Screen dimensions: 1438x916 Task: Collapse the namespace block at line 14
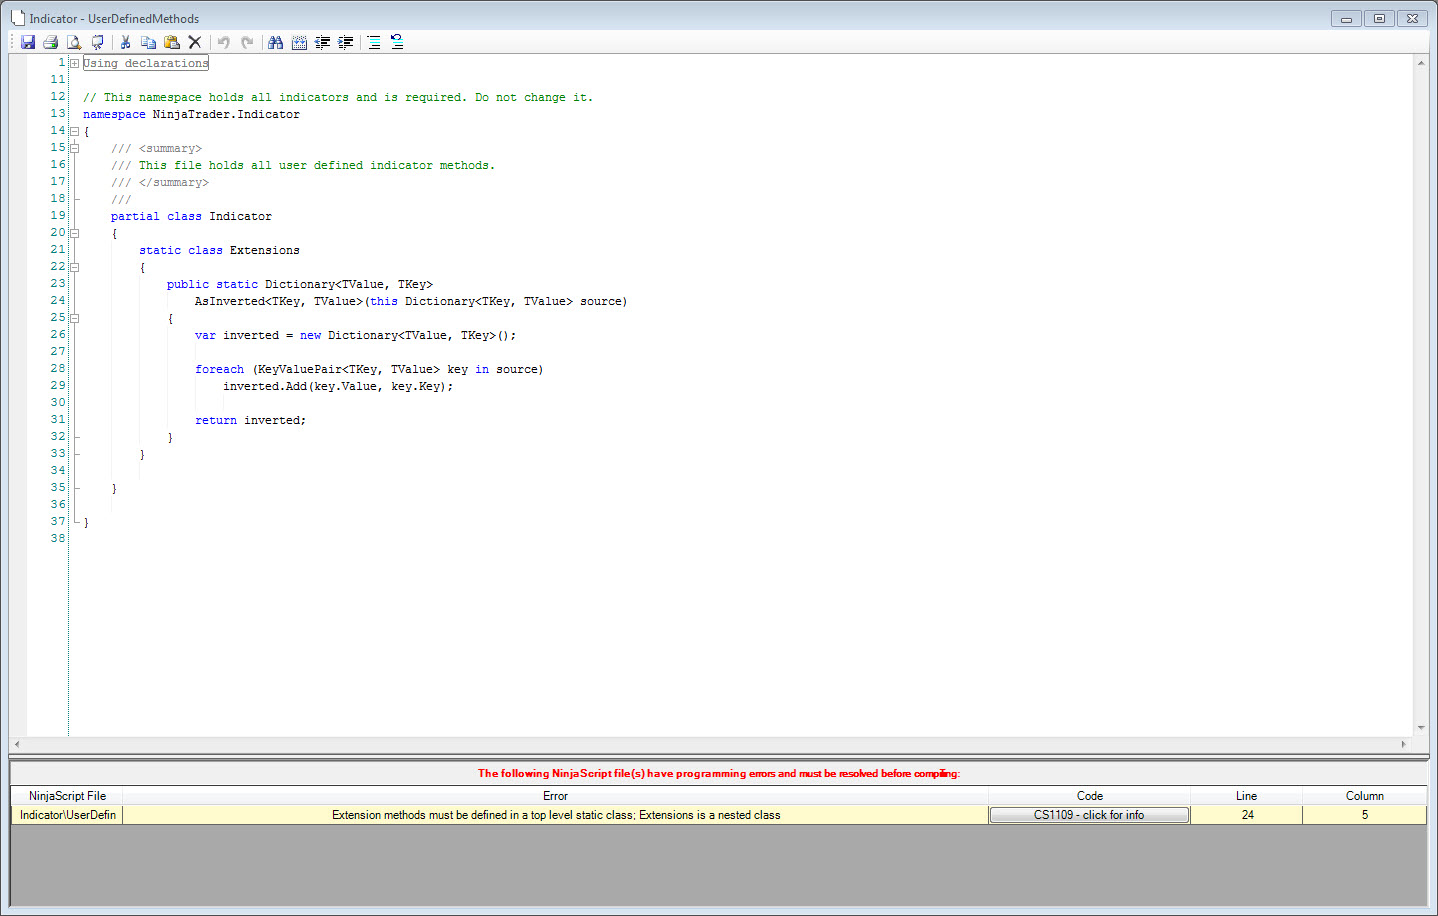[x=74, y=131]
